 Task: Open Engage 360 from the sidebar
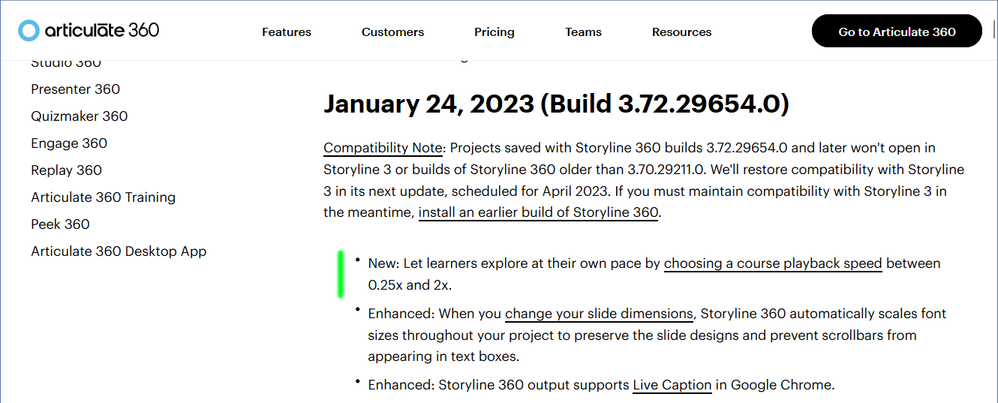[69, 143]
